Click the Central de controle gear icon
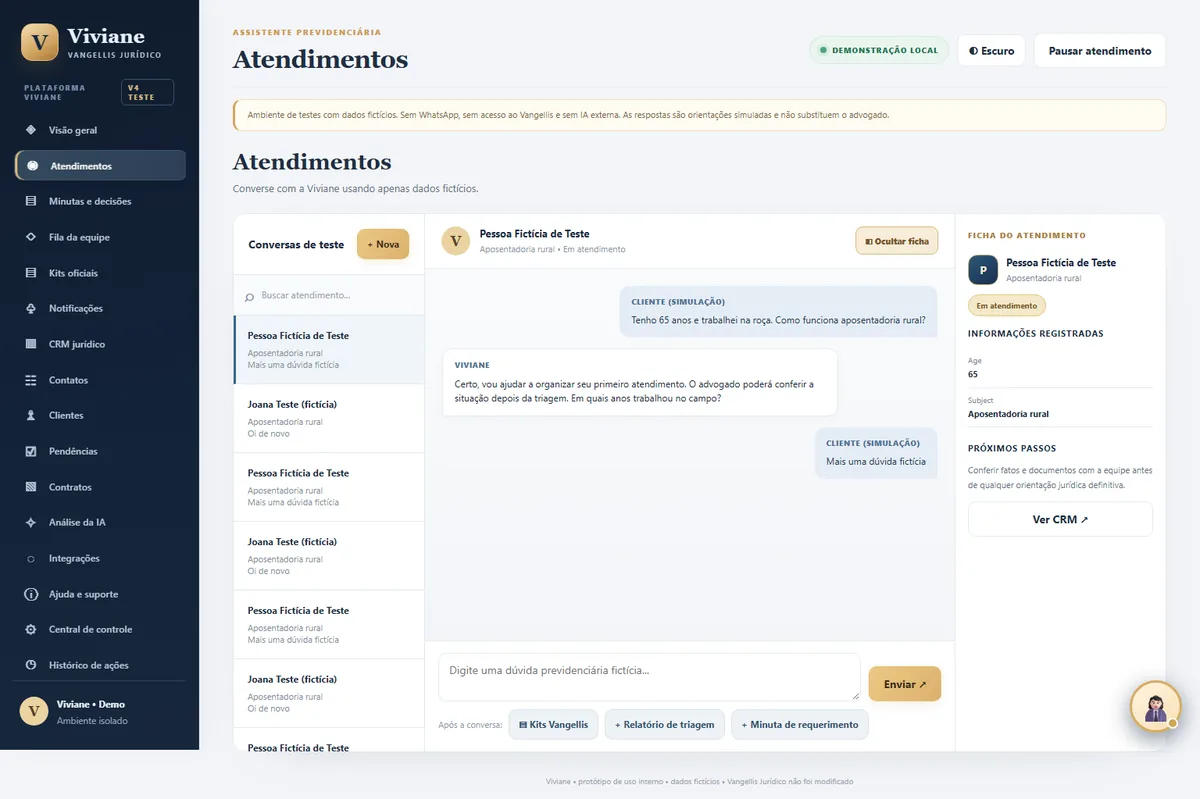 [31, 629]
